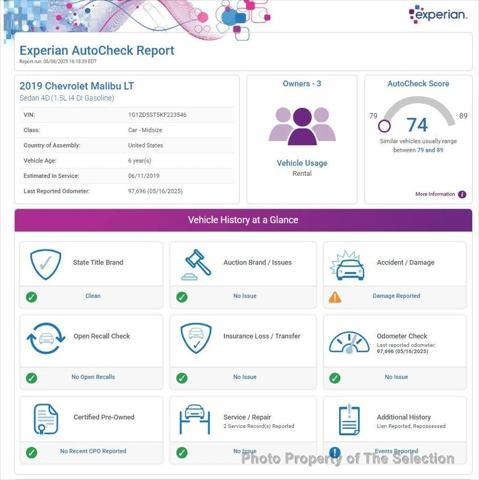
Task: Click the Certified Pre-Owned certificate icon
Action: pyautogui.click(x=46, y=419)
